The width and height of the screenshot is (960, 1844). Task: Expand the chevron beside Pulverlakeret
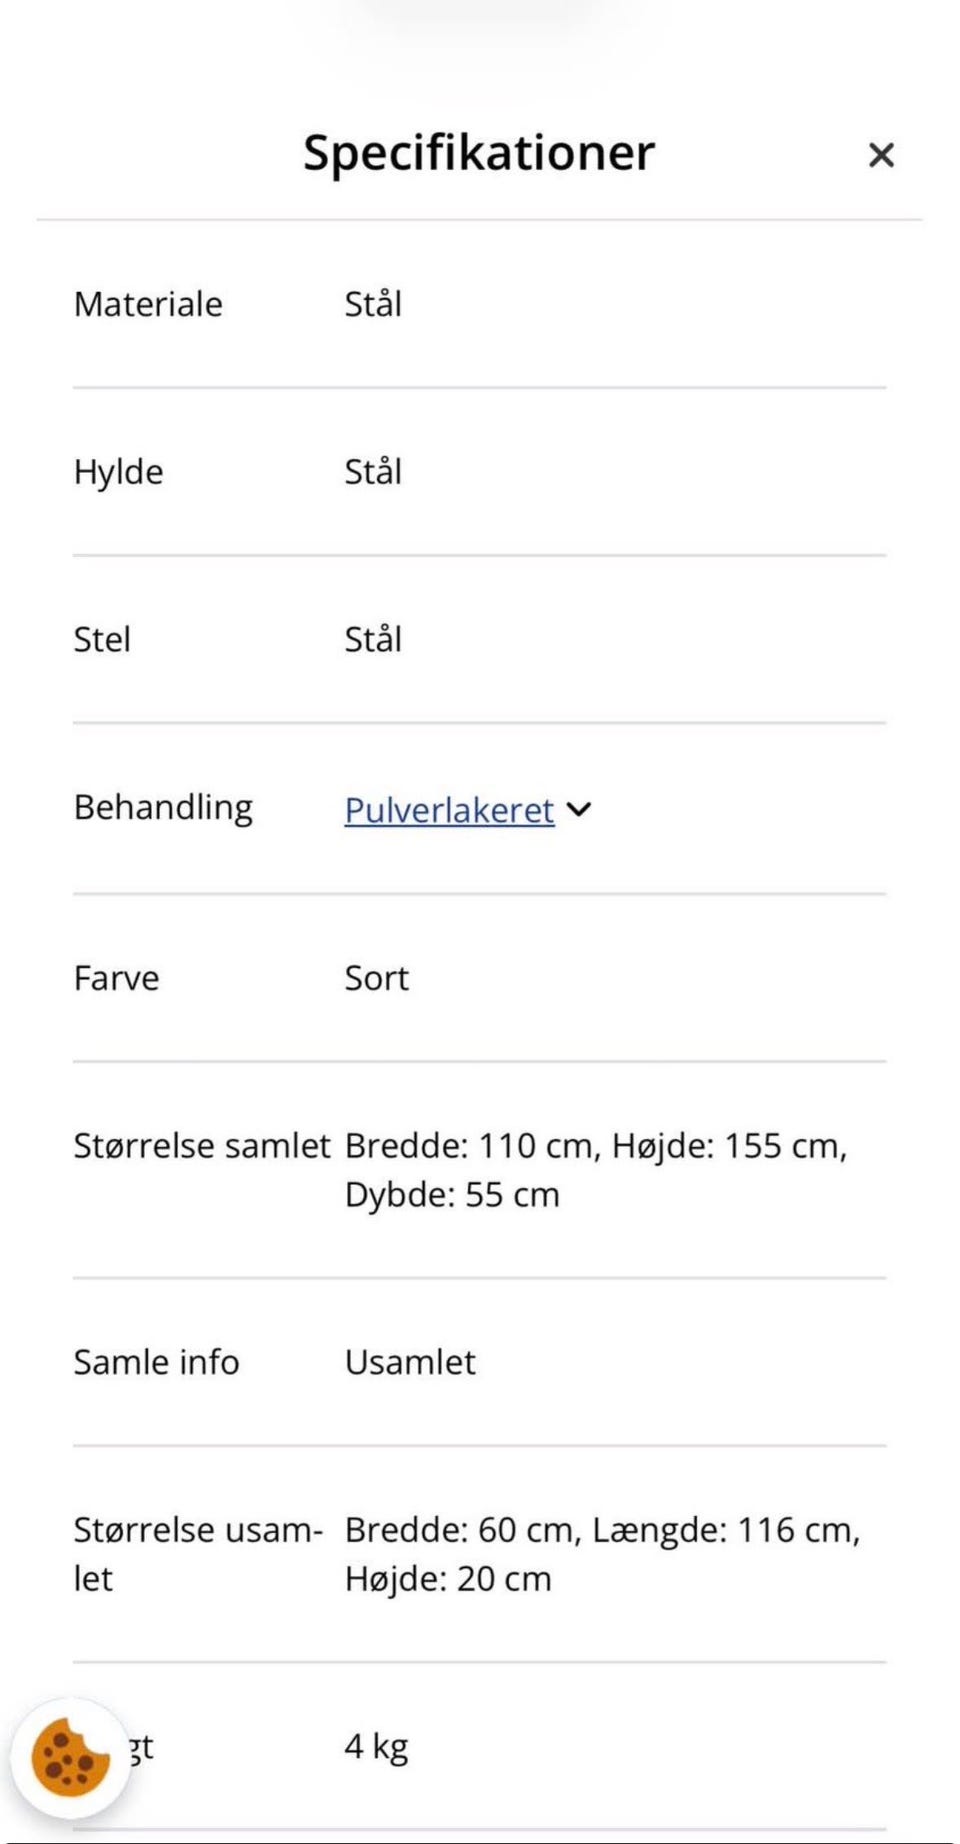click(x=579, y=809)
